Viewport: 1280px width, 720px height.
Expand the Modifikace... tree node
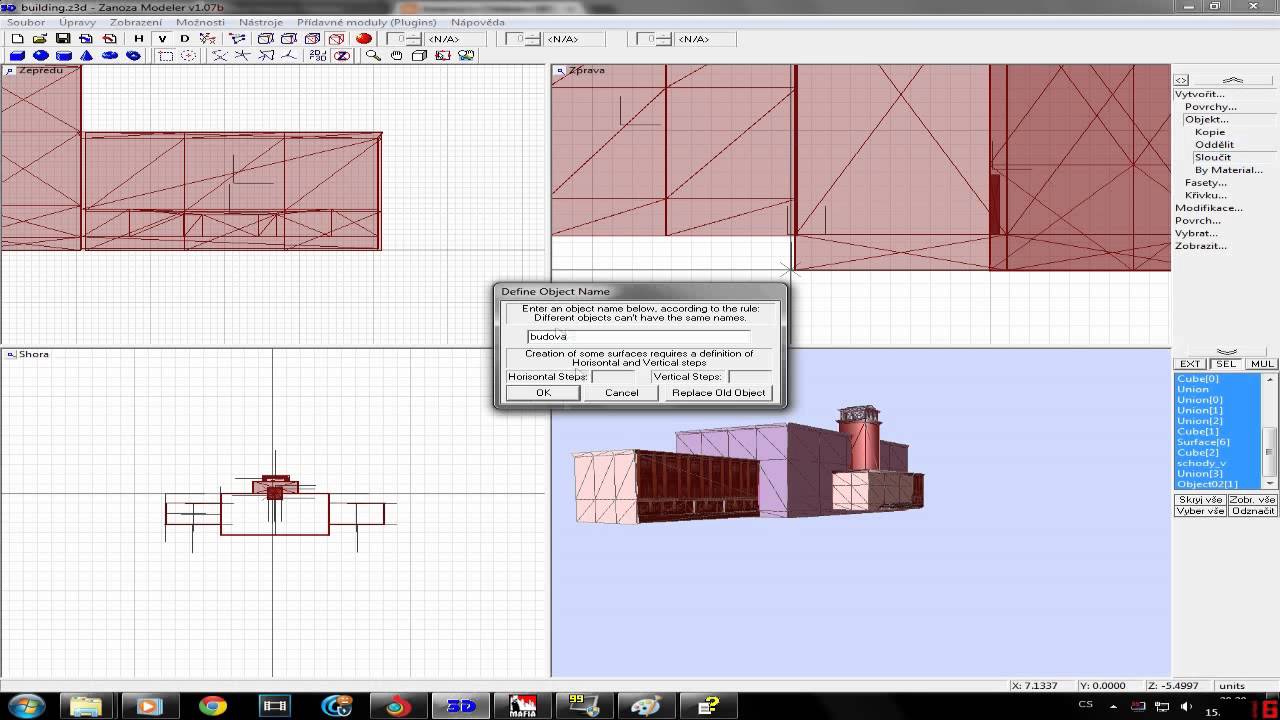[x=1209, y=208]
